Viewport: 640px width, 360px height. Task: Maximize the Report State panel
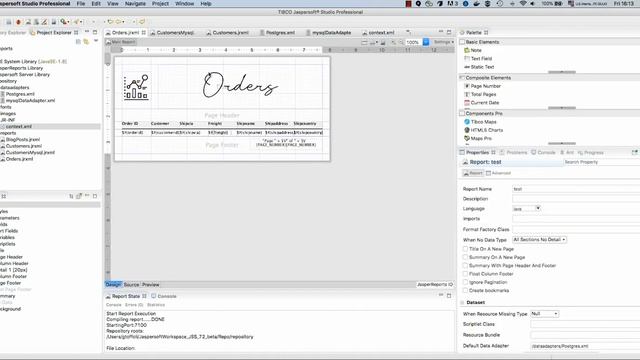449,296
